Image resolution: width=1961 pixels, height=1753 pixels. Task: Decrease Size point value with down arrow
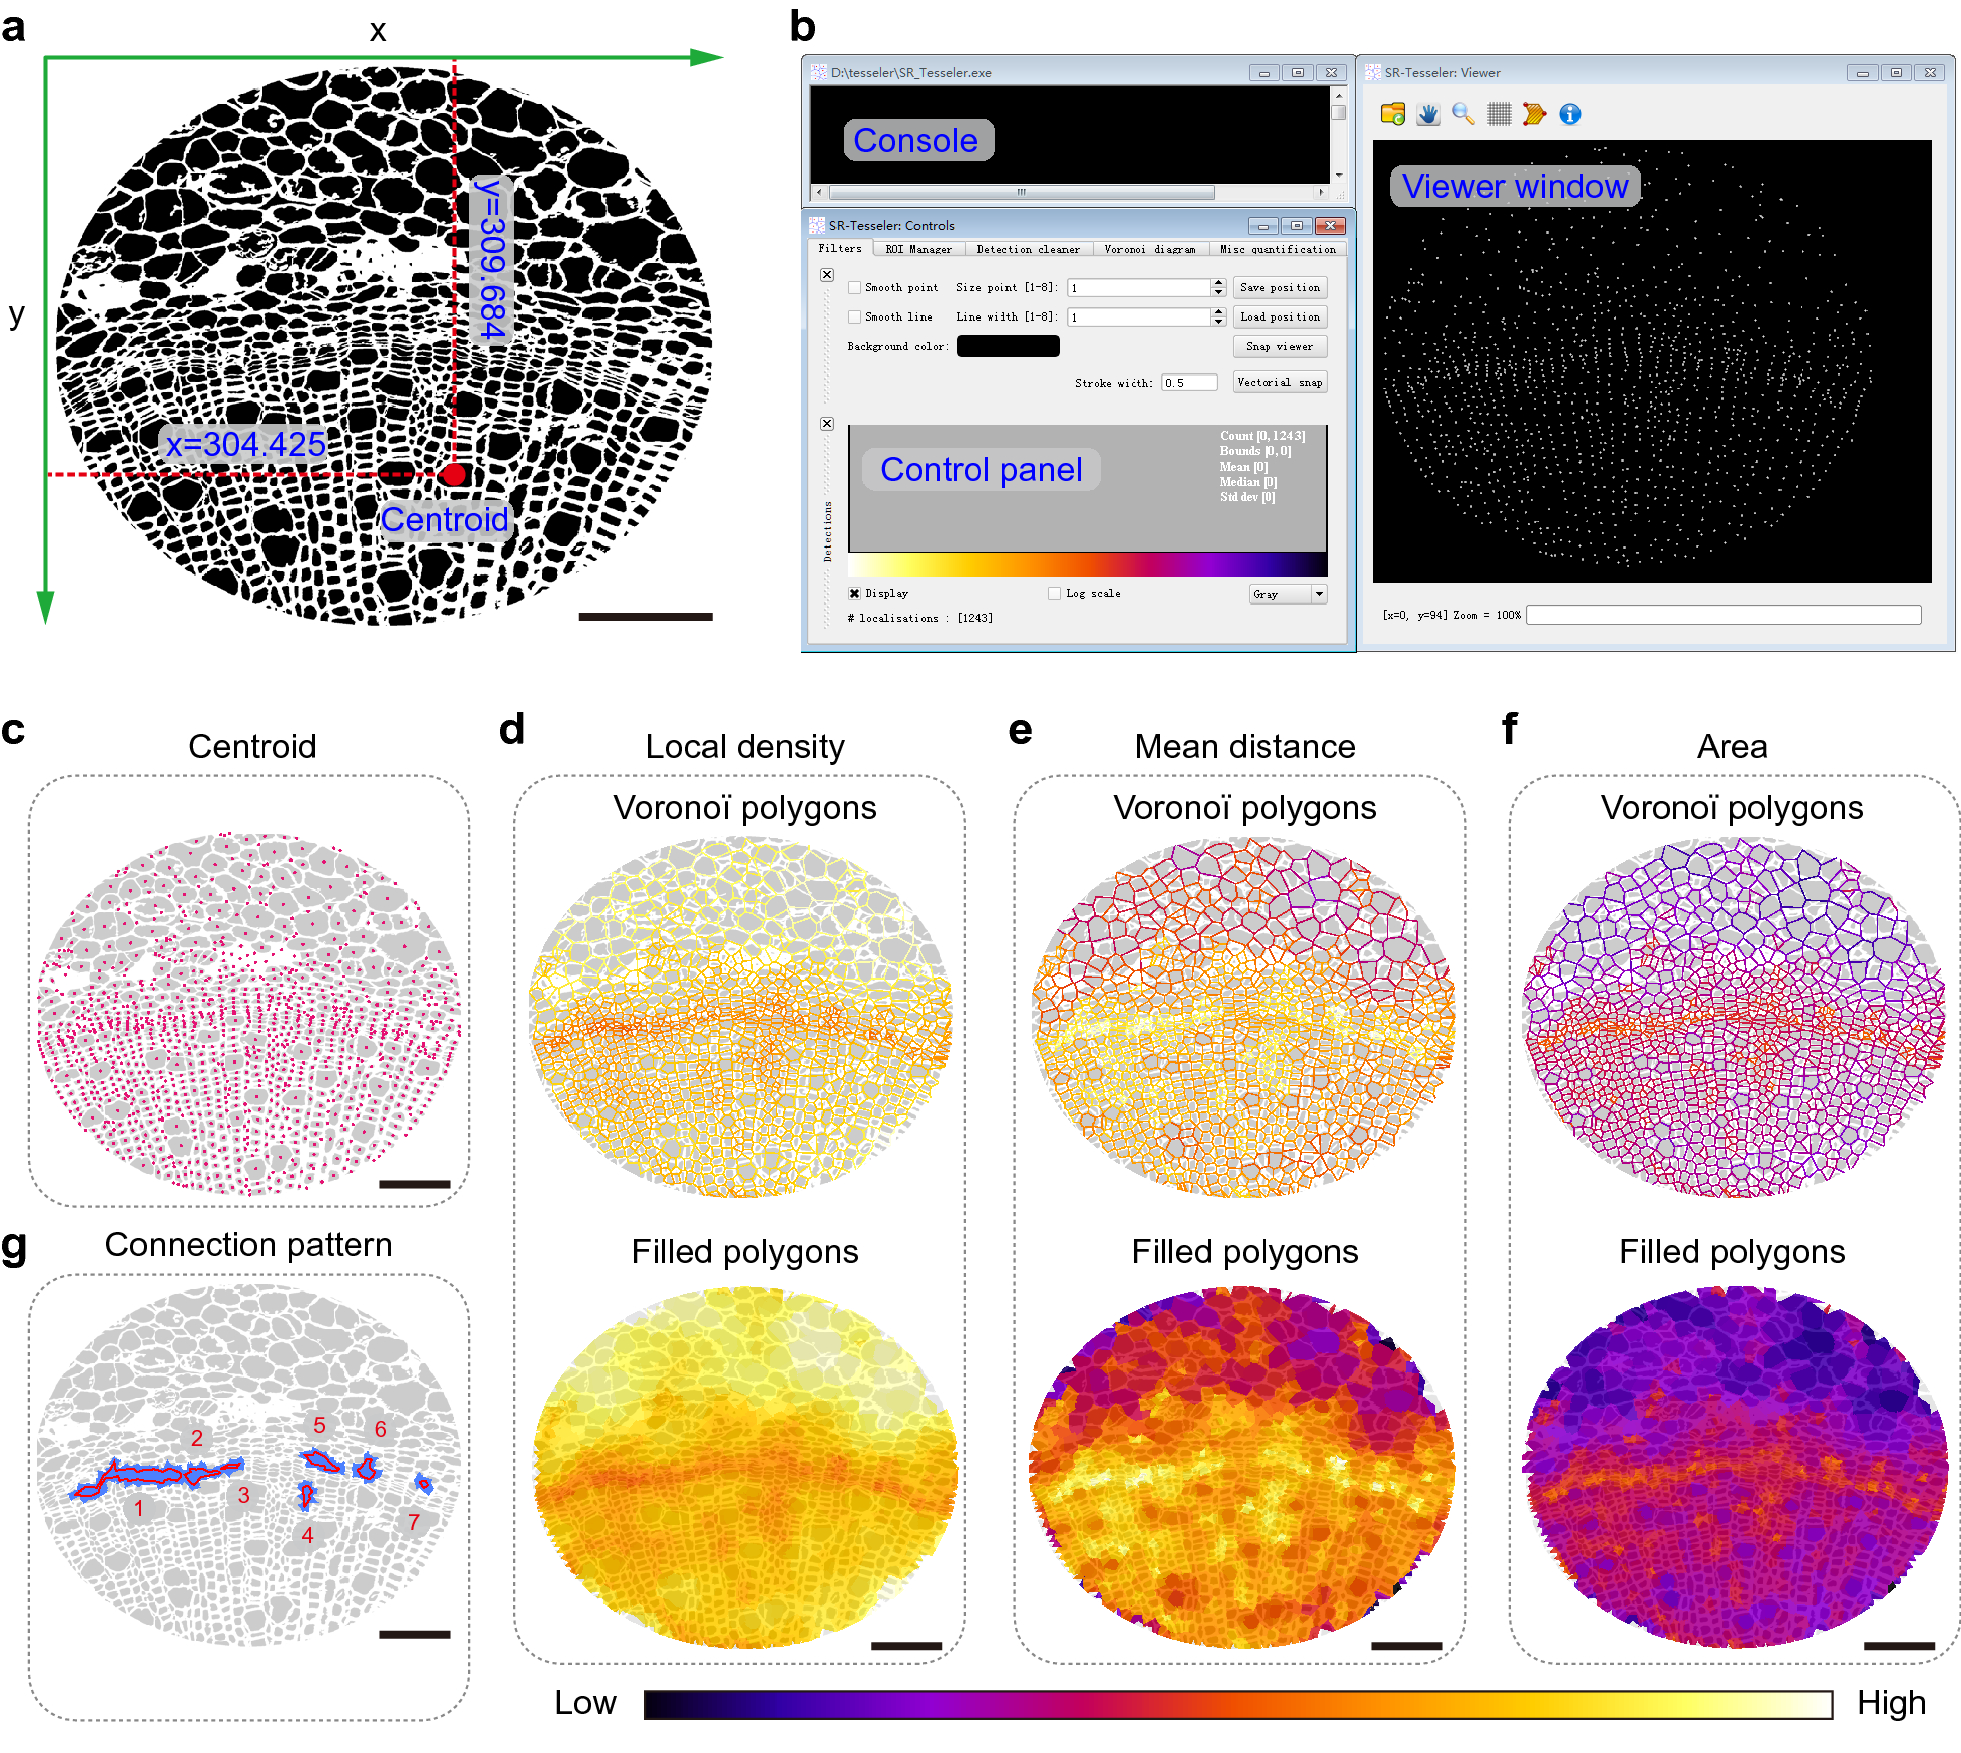[1218, 292]
